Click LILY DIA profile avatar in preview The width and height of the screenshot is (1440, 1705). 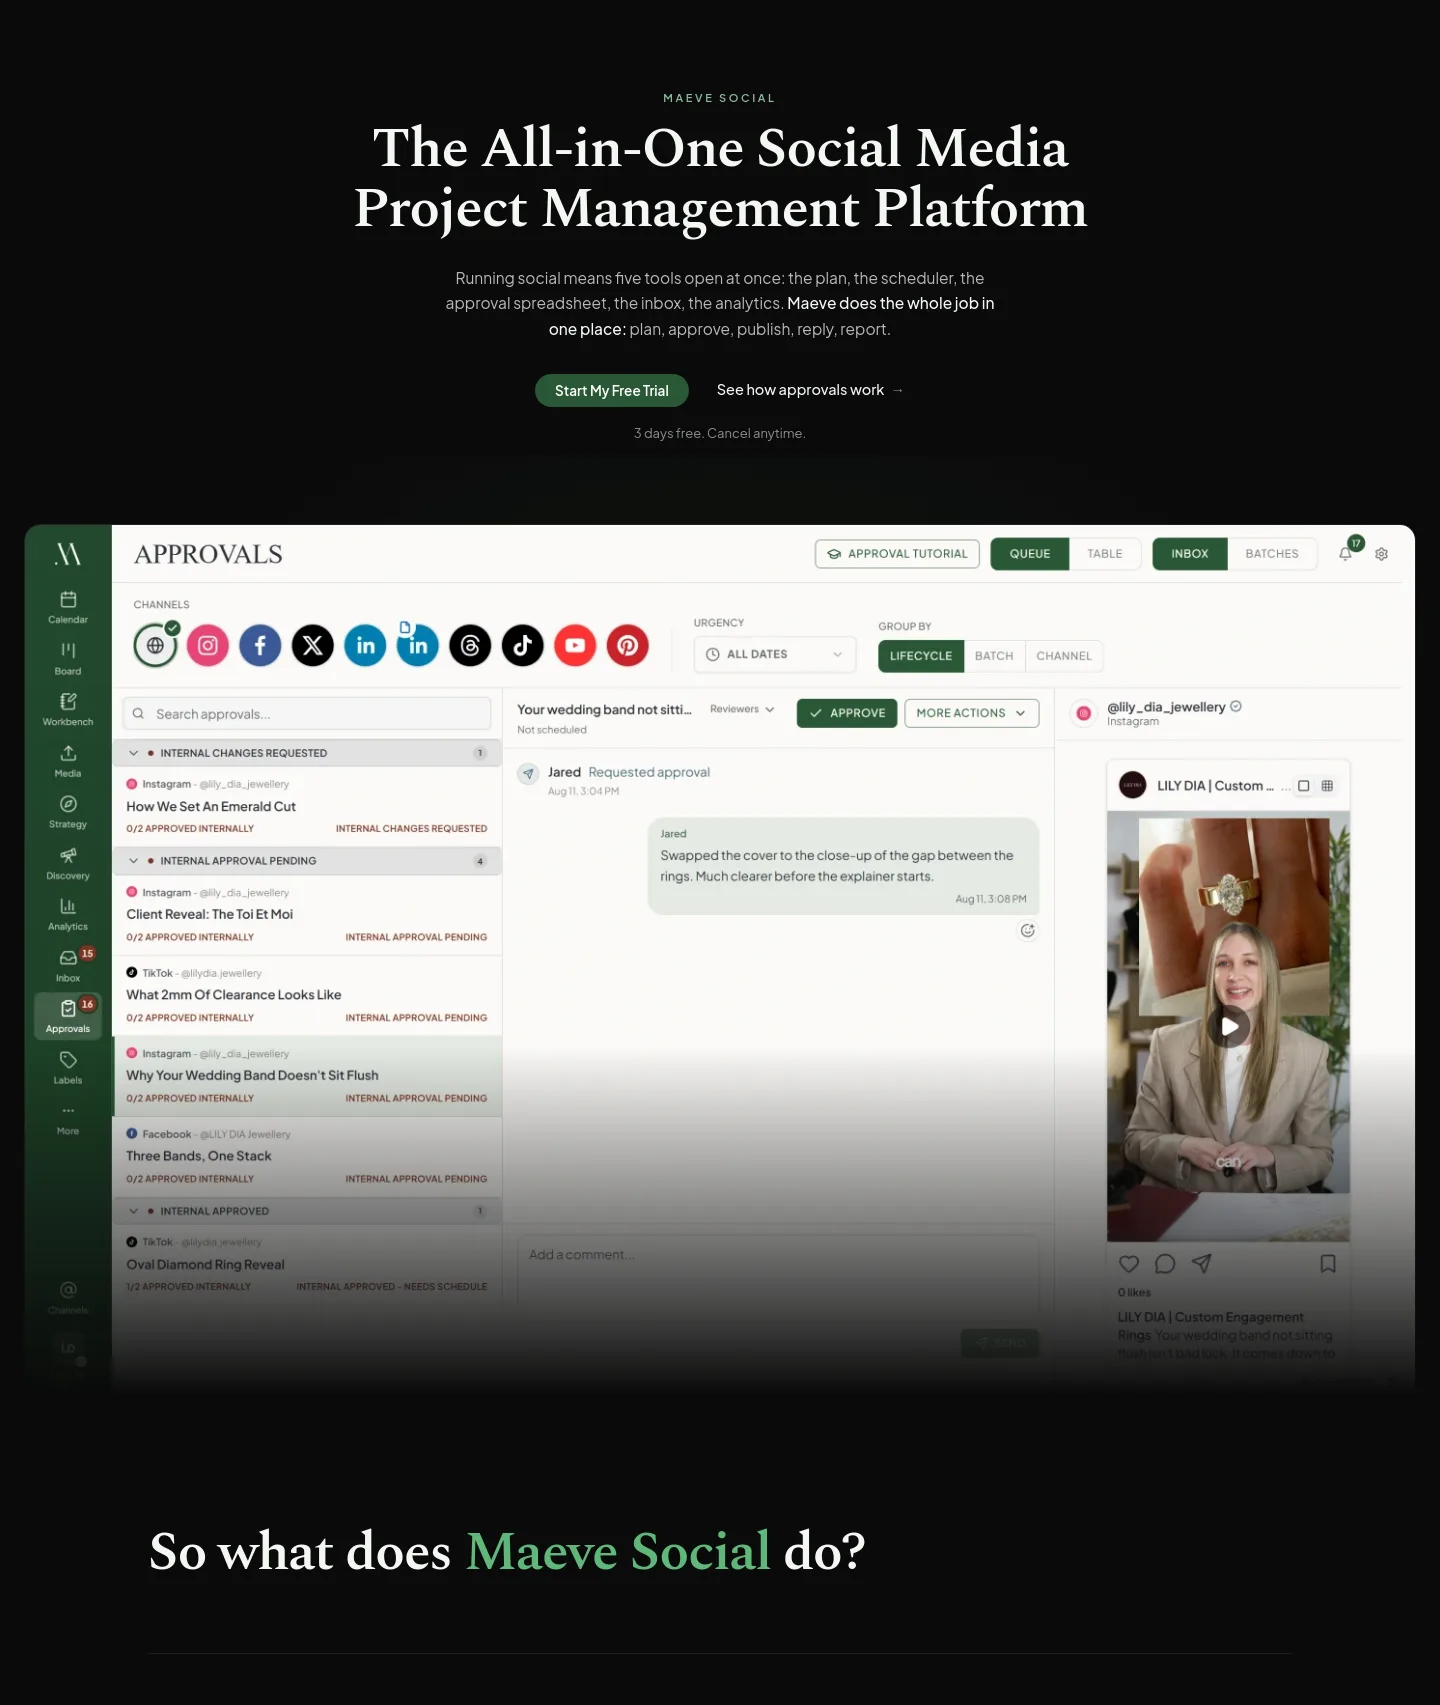point(1133,786)
